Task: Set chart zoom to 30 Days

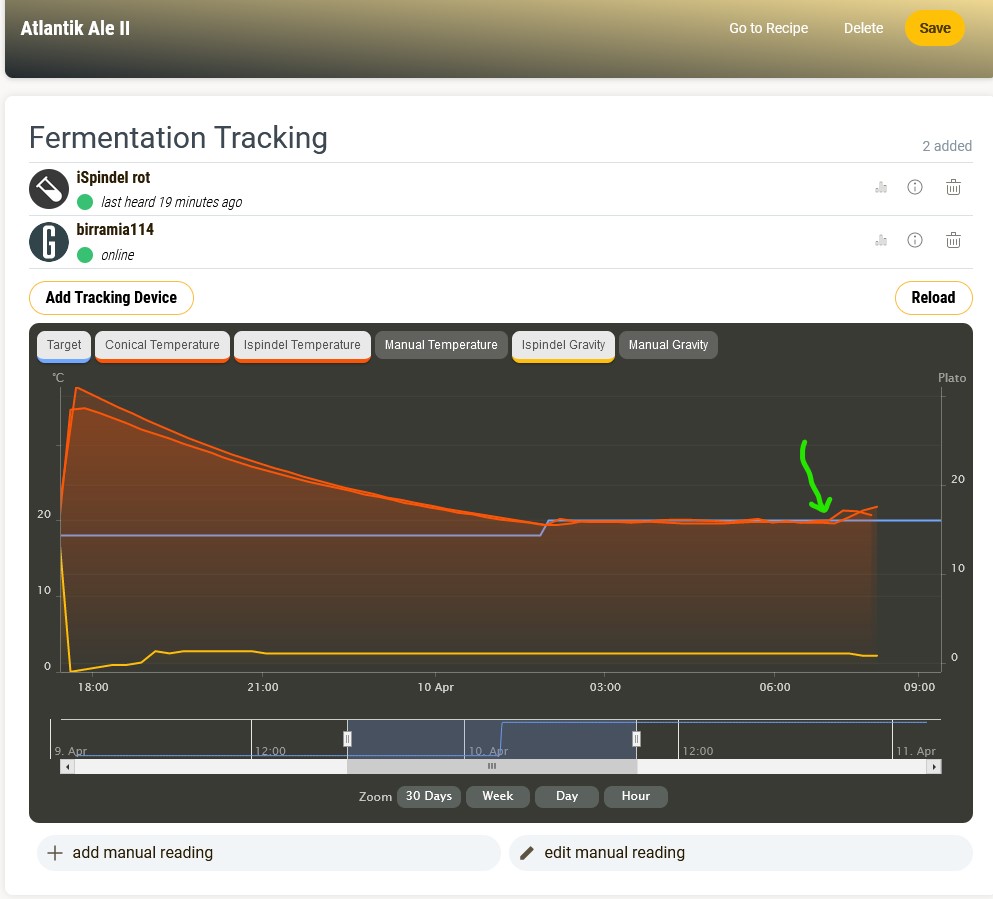Action: point(428,796)
